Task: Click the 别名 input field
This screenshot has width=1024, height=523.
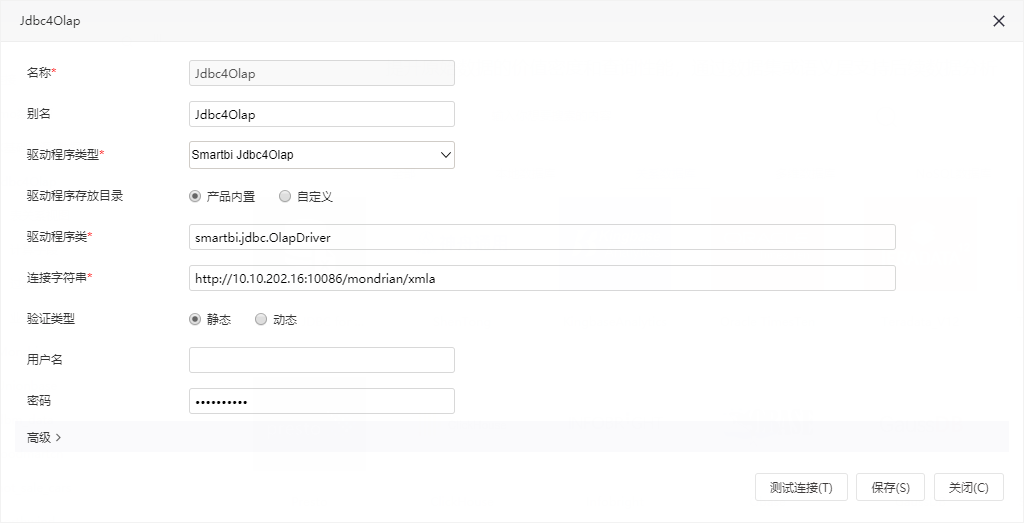Action: [322, 114]
